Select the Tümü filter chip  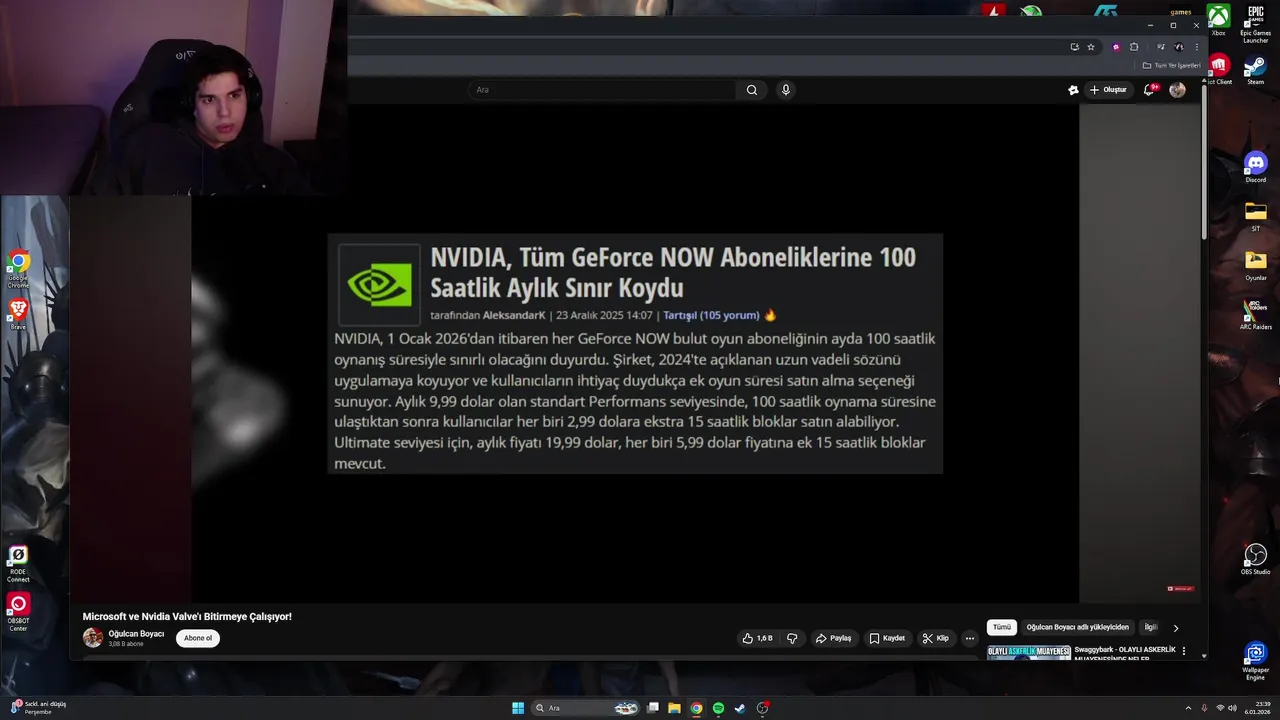click(x=1002, y=627)
